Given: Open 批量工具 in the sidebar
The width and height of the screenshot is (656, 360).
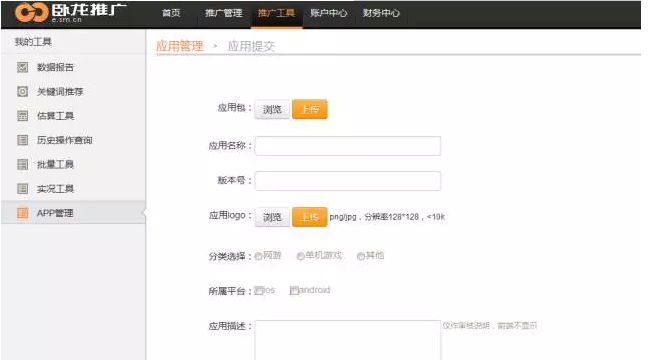Looking at the screenshot, I should [x=55, y=164].
